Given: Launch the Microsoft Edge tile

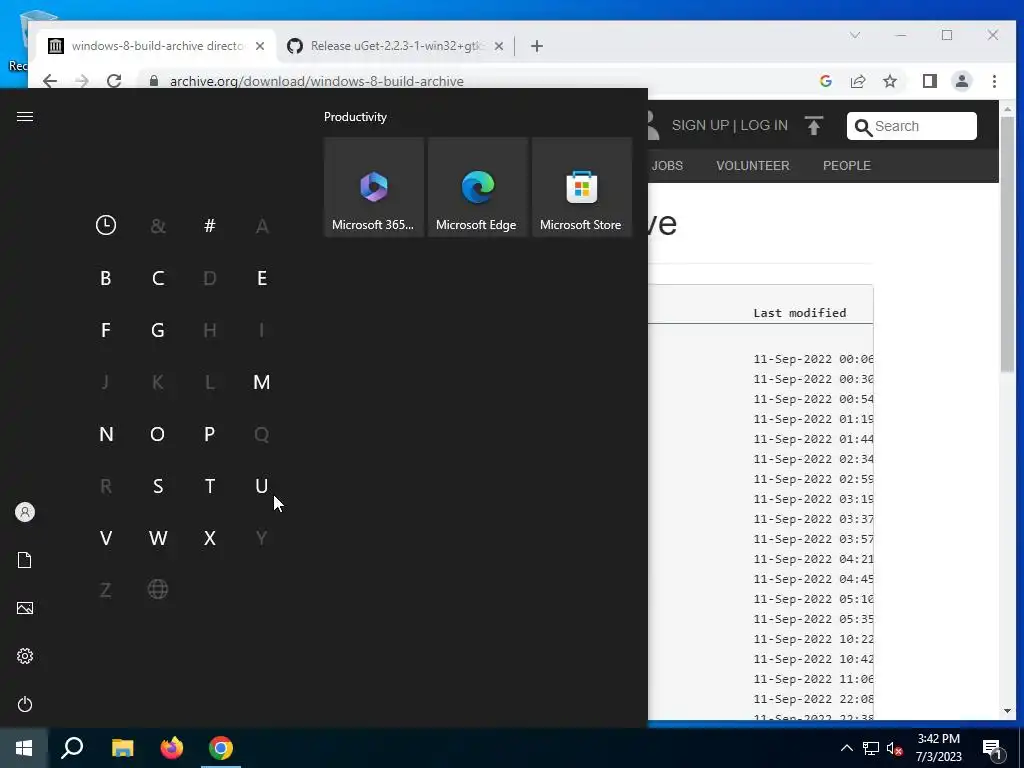Looking at the screenshot, I should [x=477, y=187].
